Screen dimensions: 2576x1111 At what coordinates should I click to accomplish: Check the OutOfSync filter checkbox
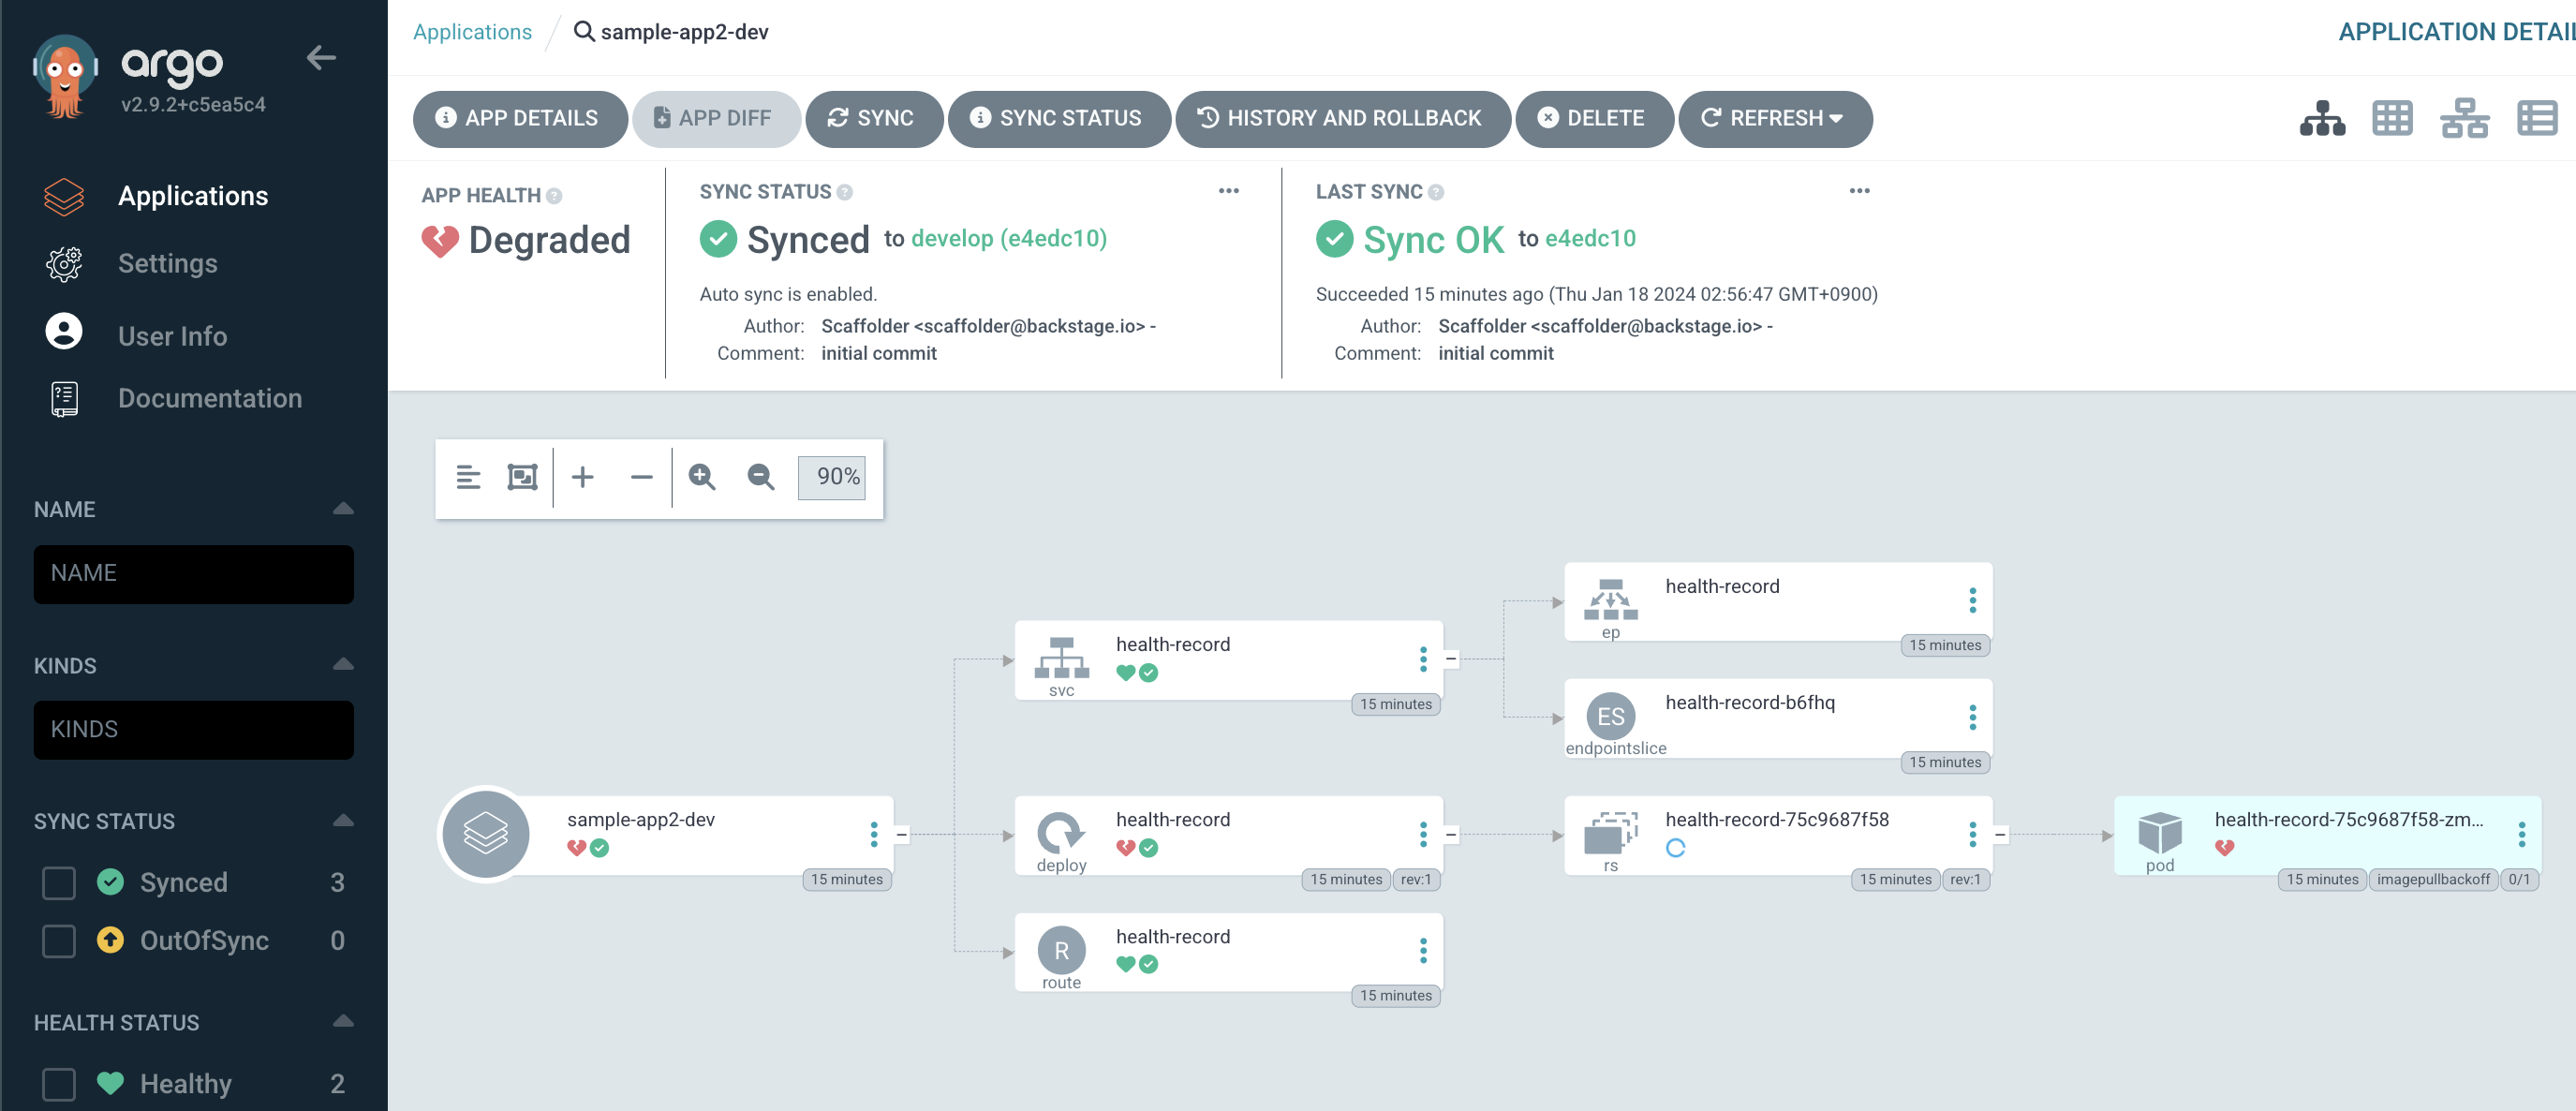click(59, 940)
